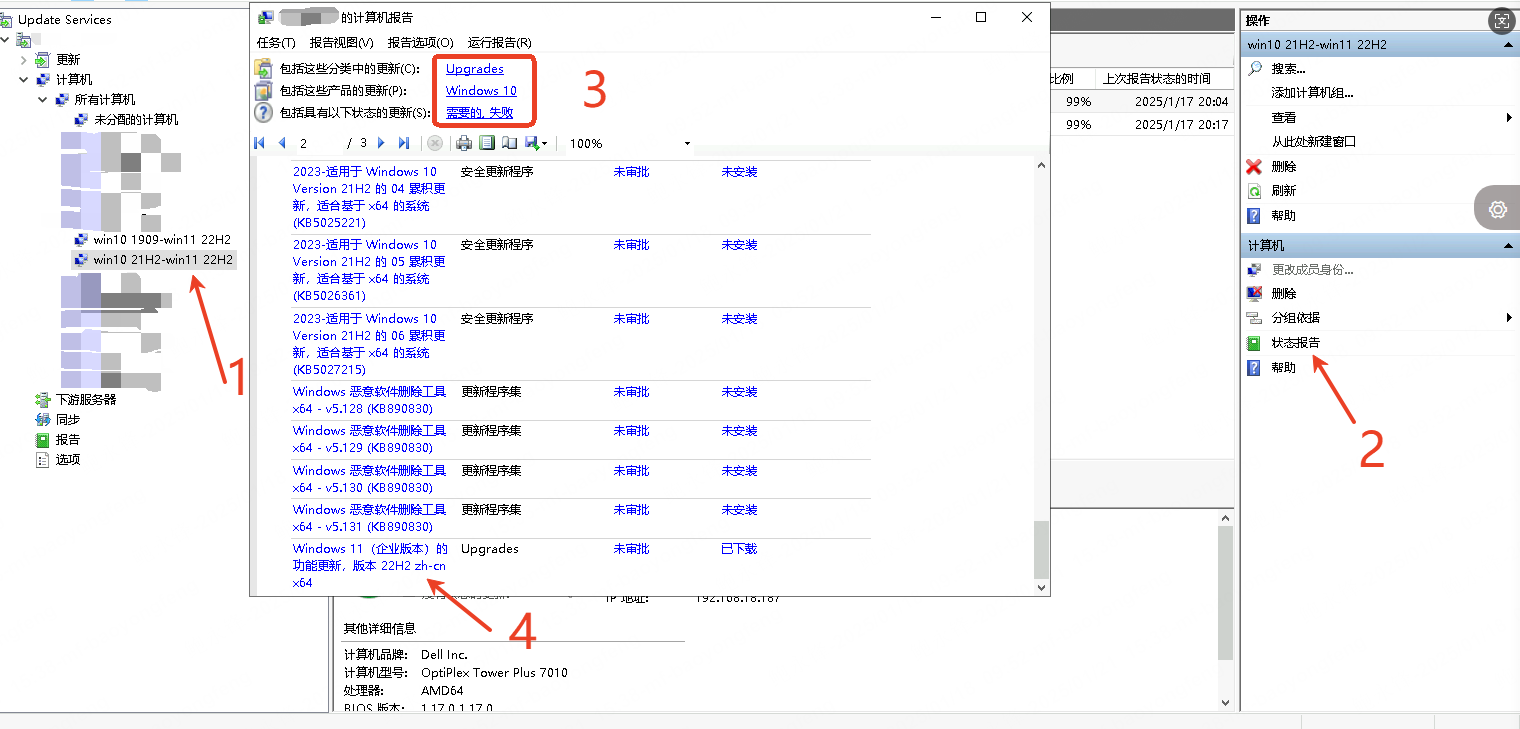Click the 选项 options icon

43,460
